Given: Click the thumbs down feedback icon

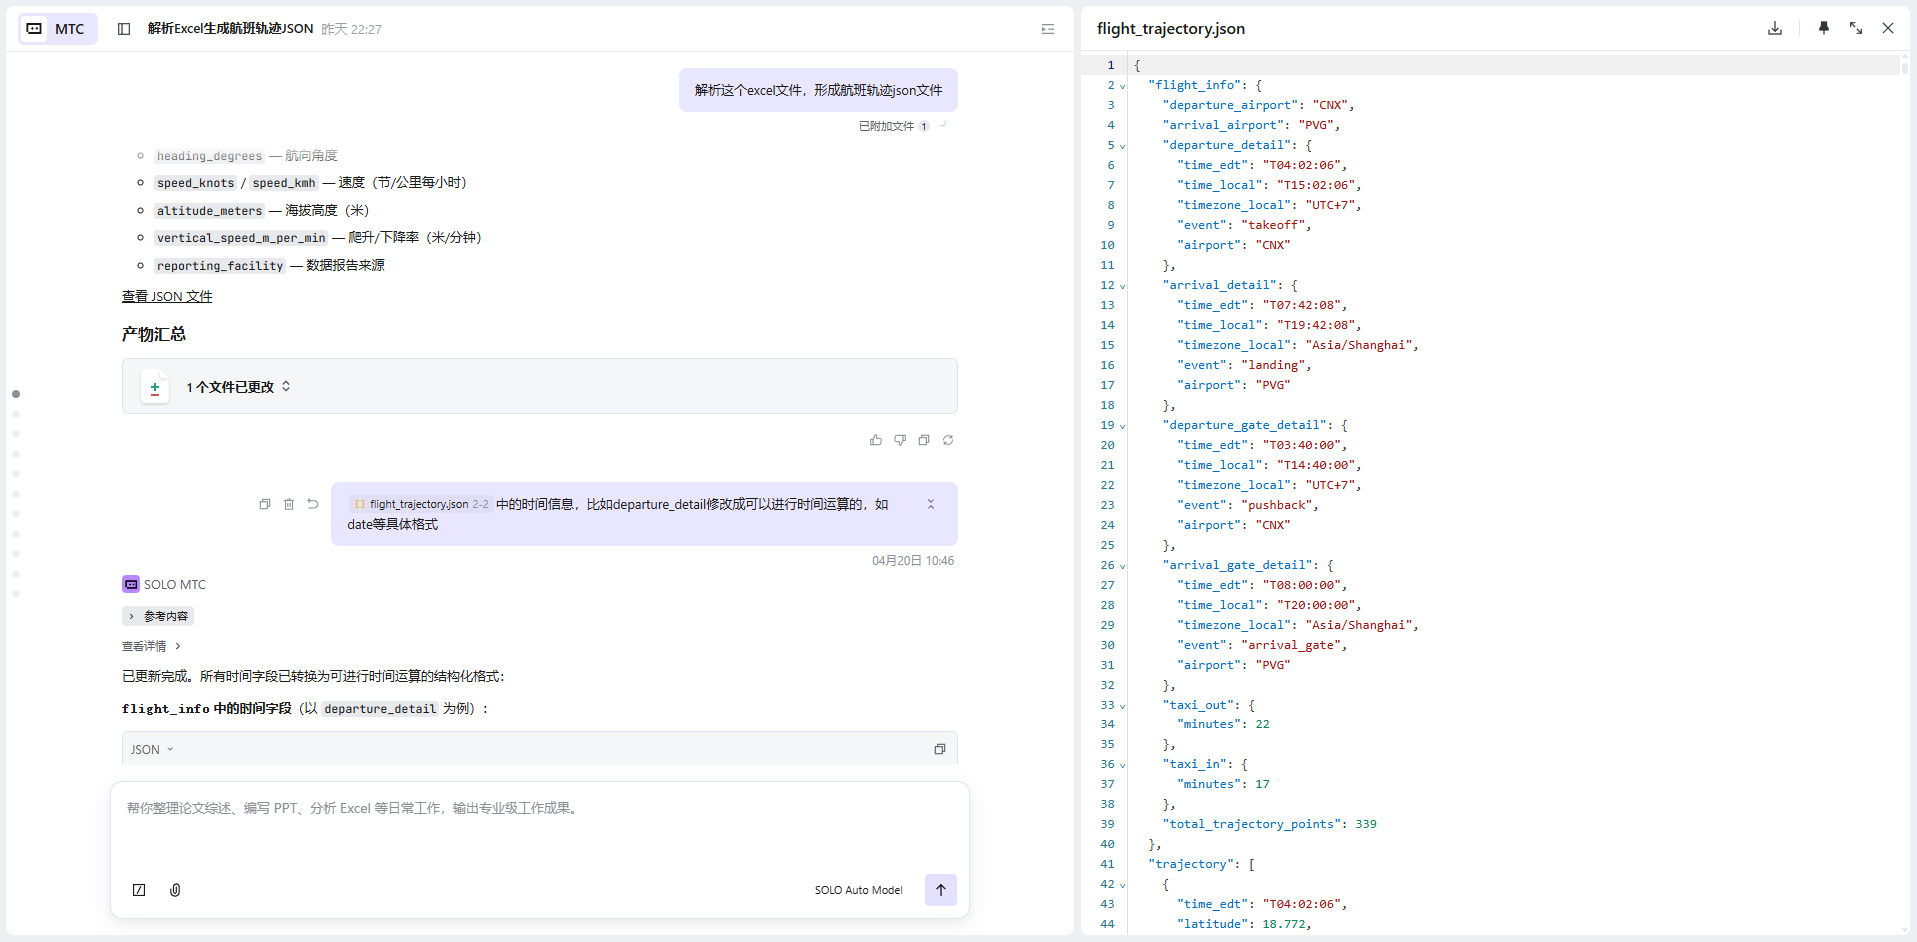Looking at the screenshot, I should [900, 440].
